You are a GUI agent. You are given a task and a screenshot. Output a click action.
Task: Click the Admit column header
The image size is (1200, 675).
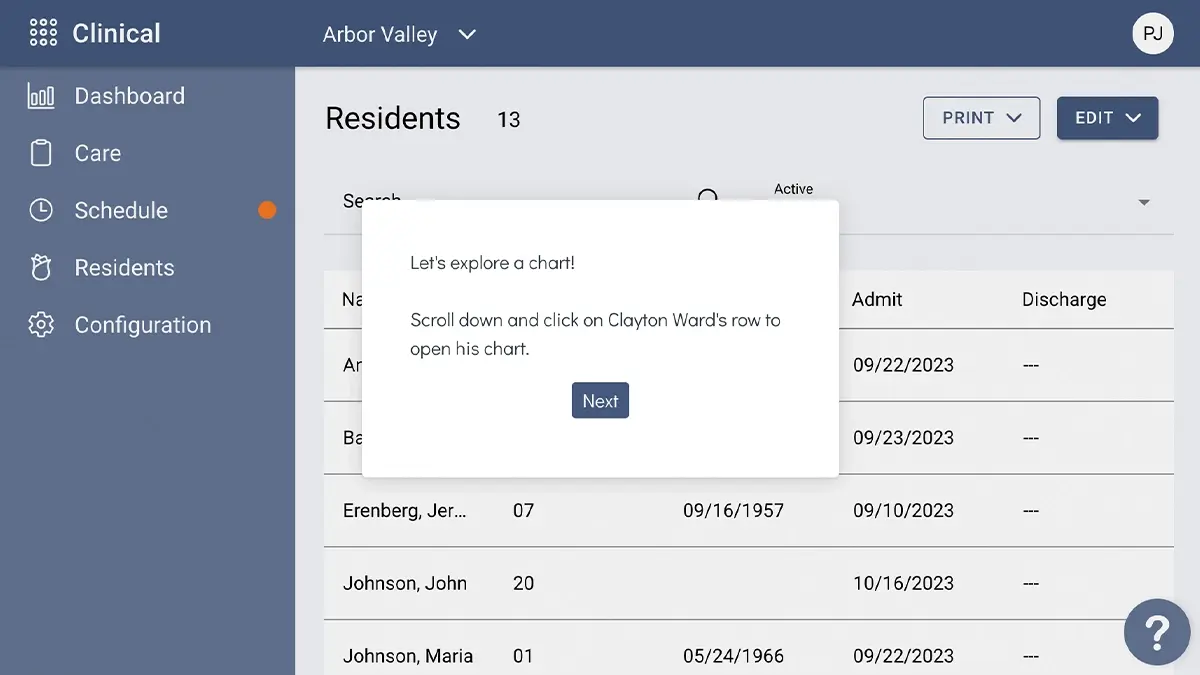877,300
